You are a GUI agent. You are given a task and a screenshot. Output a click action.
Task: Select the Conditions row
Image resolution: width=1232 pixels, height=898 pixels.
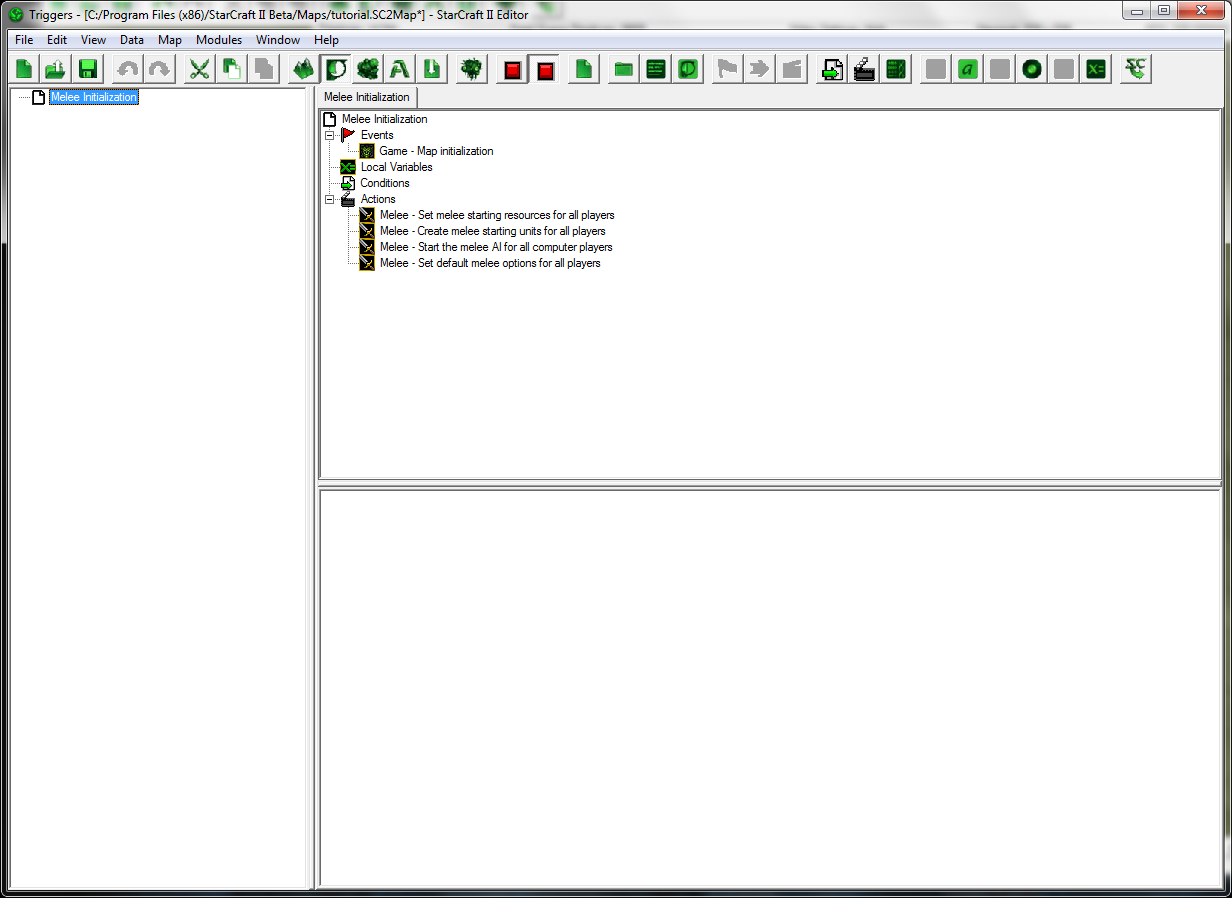385,183
